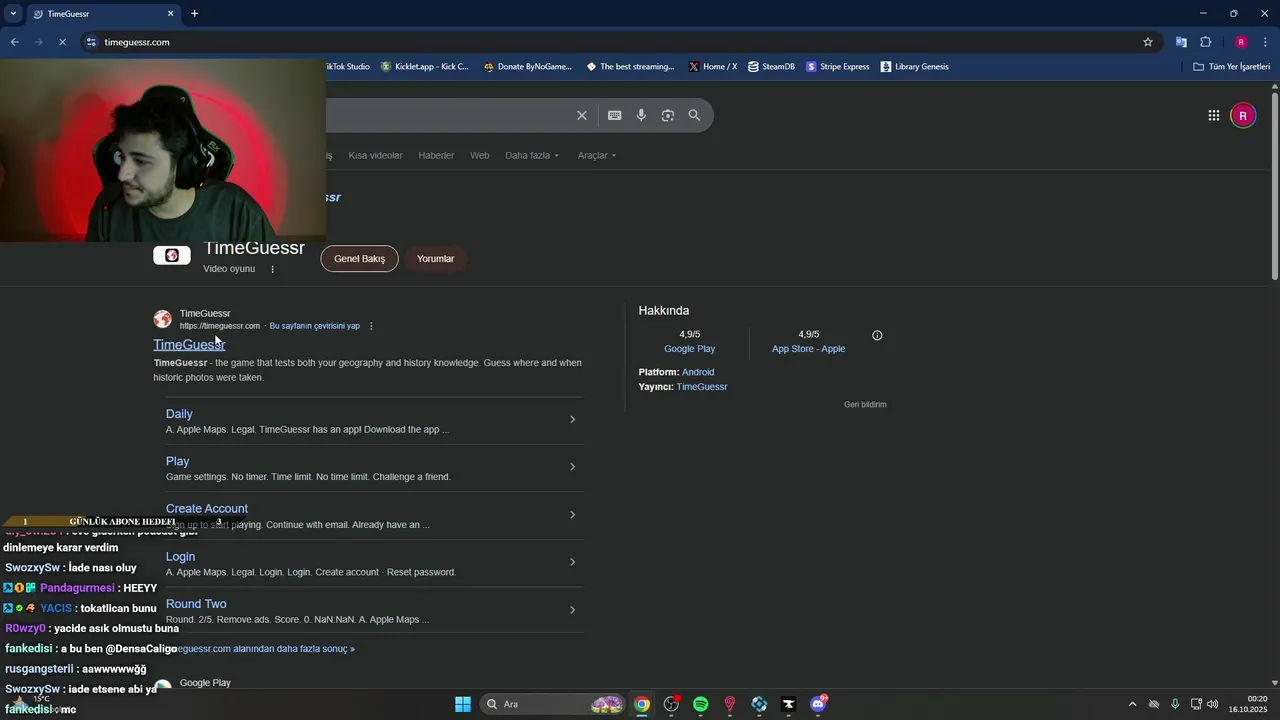Viewport: 1280px width, 720px height.
Task: Open the volume control in the tray
Action: coord(1212,704)
